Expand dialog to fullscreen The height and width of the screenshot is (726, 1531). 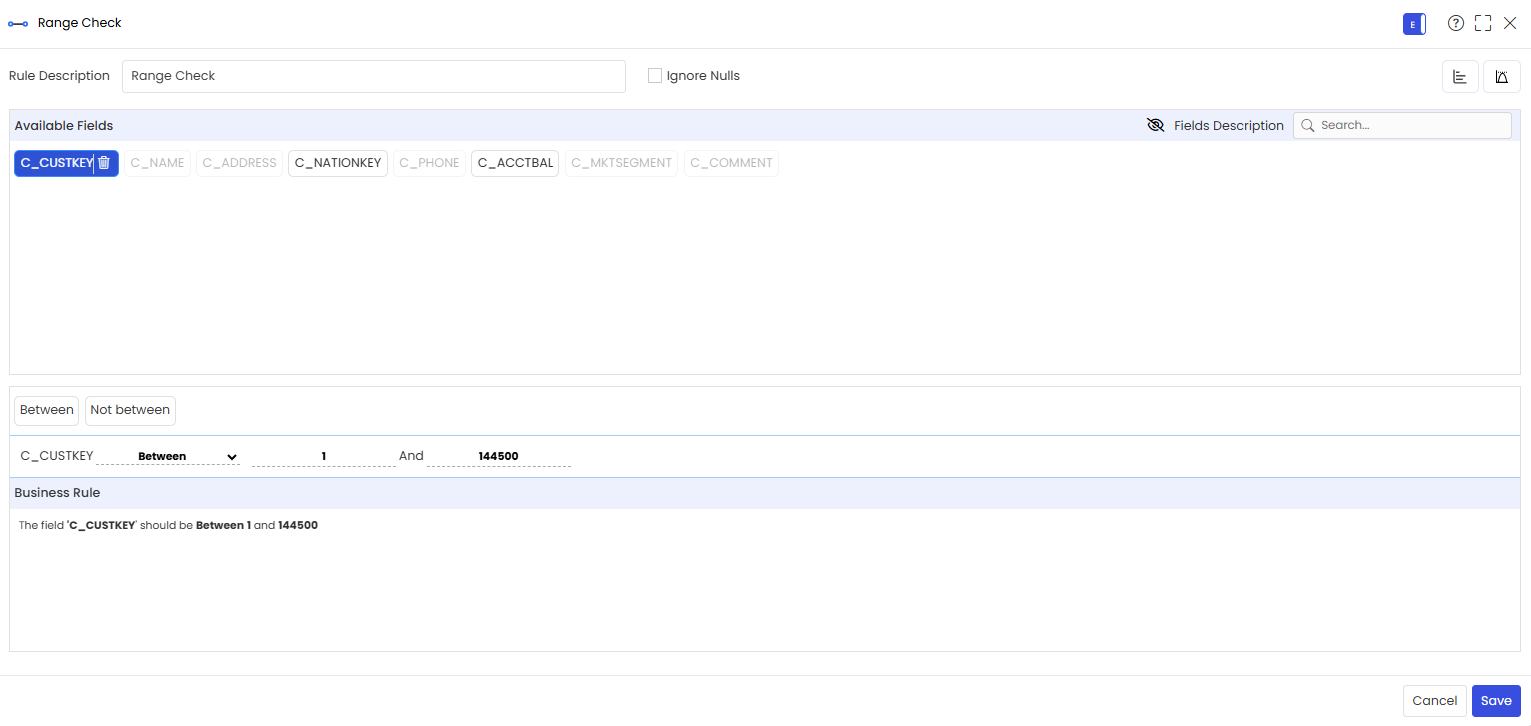[x=1483, y=23]
